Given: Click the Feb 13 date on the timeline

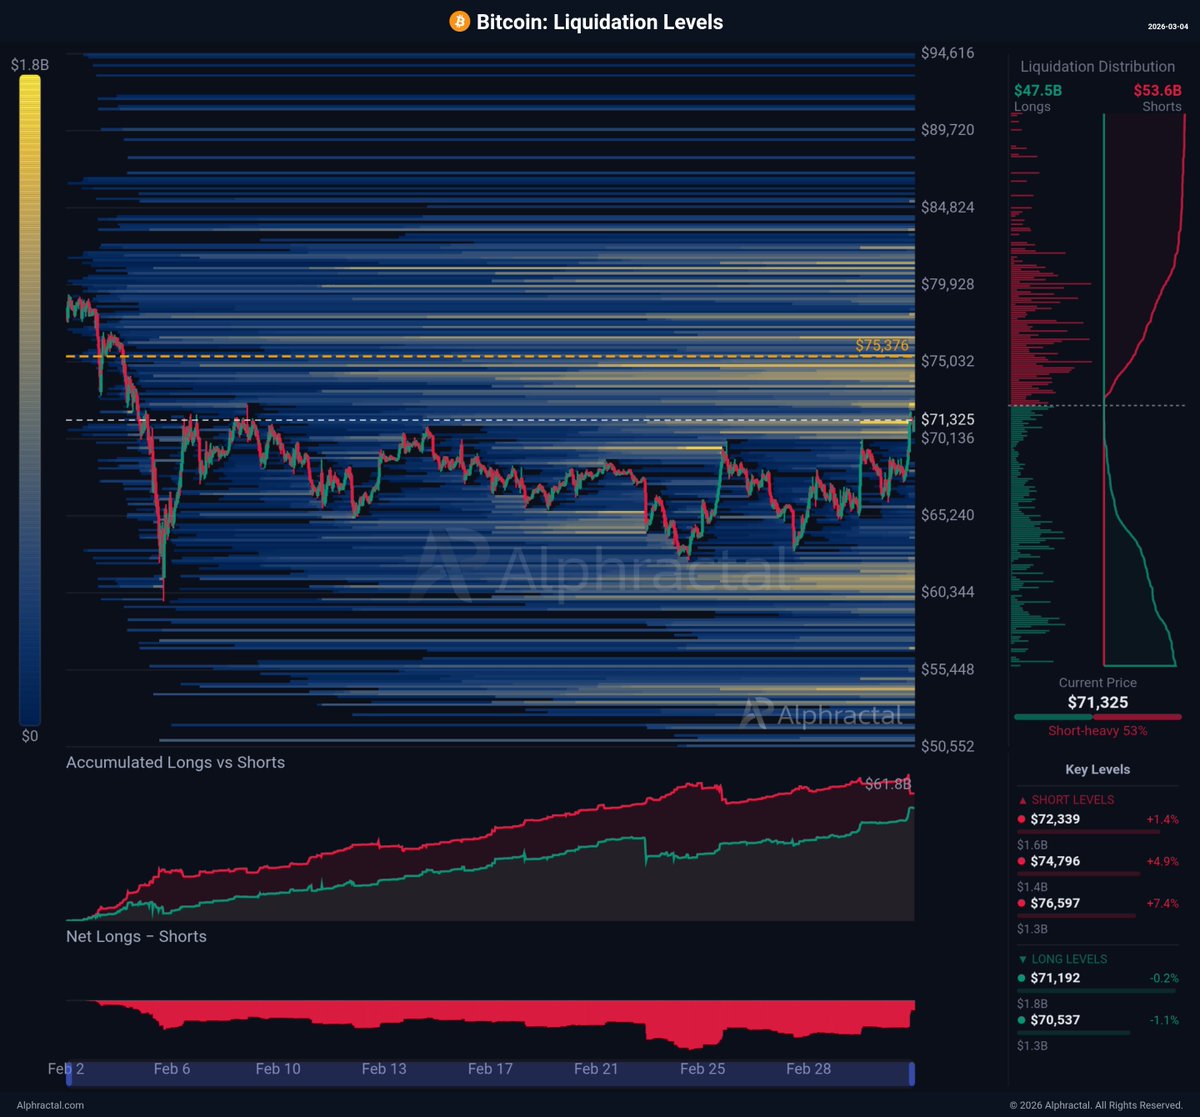Looking at the screenshot, I should pos(384,1069).
